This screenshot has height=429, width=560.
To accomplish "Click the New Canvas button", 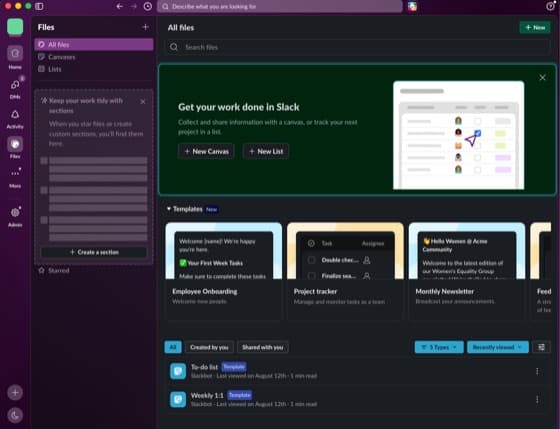I will (206, 151).
